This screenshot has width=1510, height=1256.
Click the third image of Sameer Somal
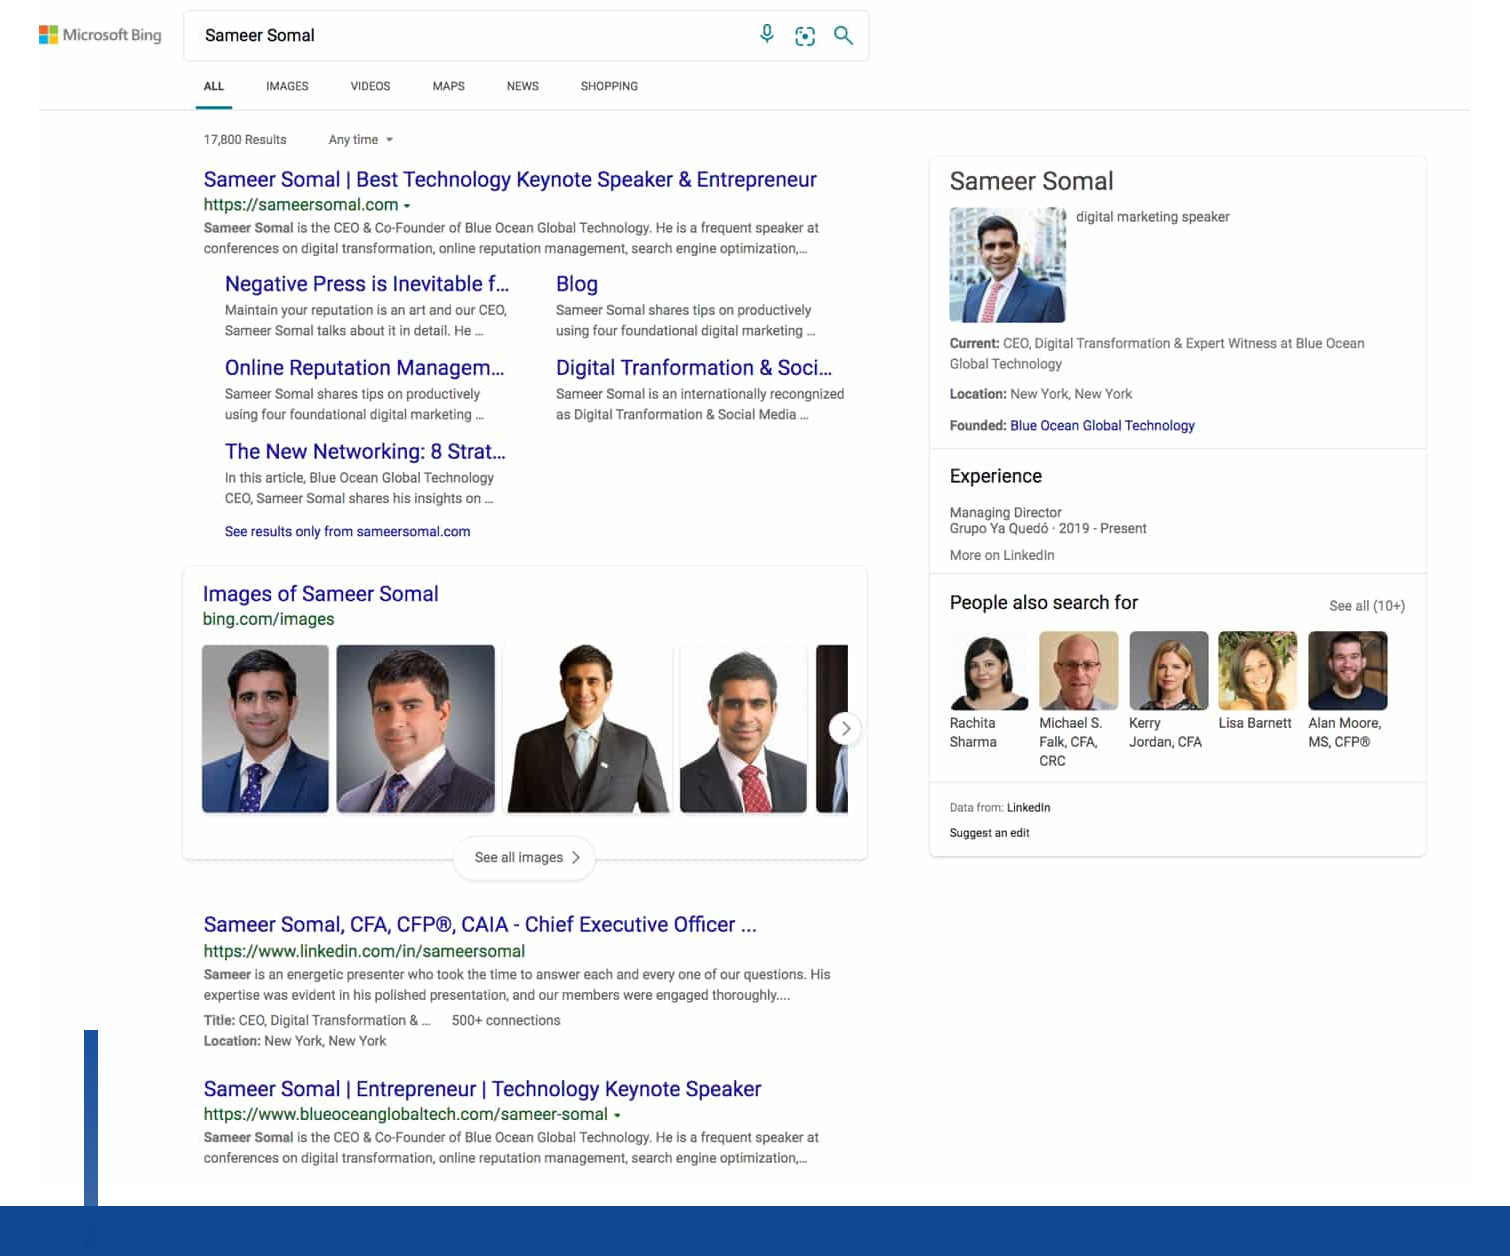pos(588,728)
